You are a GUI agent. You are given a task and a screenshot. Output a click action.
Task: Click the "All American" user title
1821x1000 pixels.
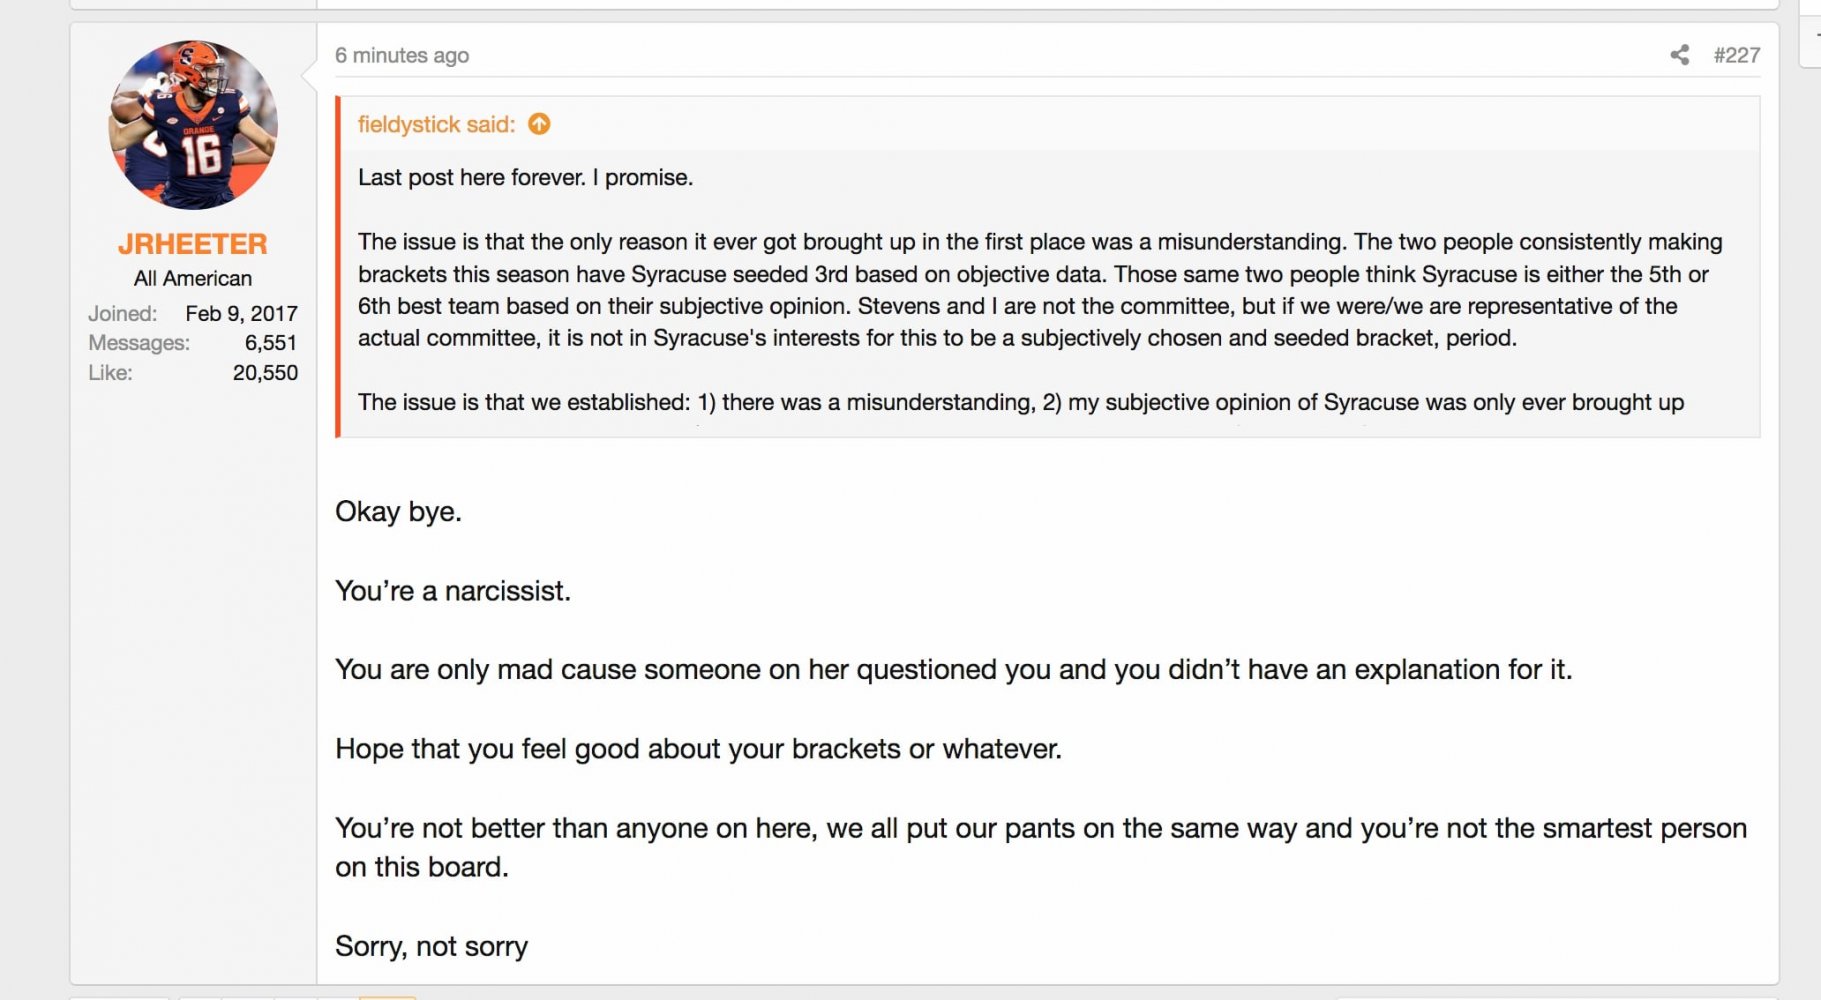(x=193, y=278)
